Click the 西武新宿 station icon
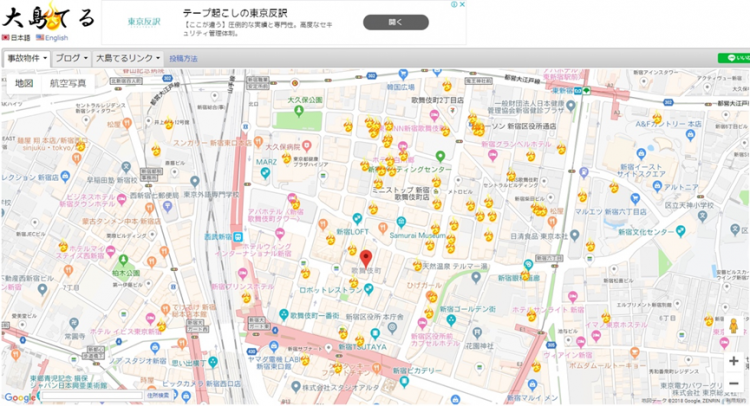 (x=237, y=236)
